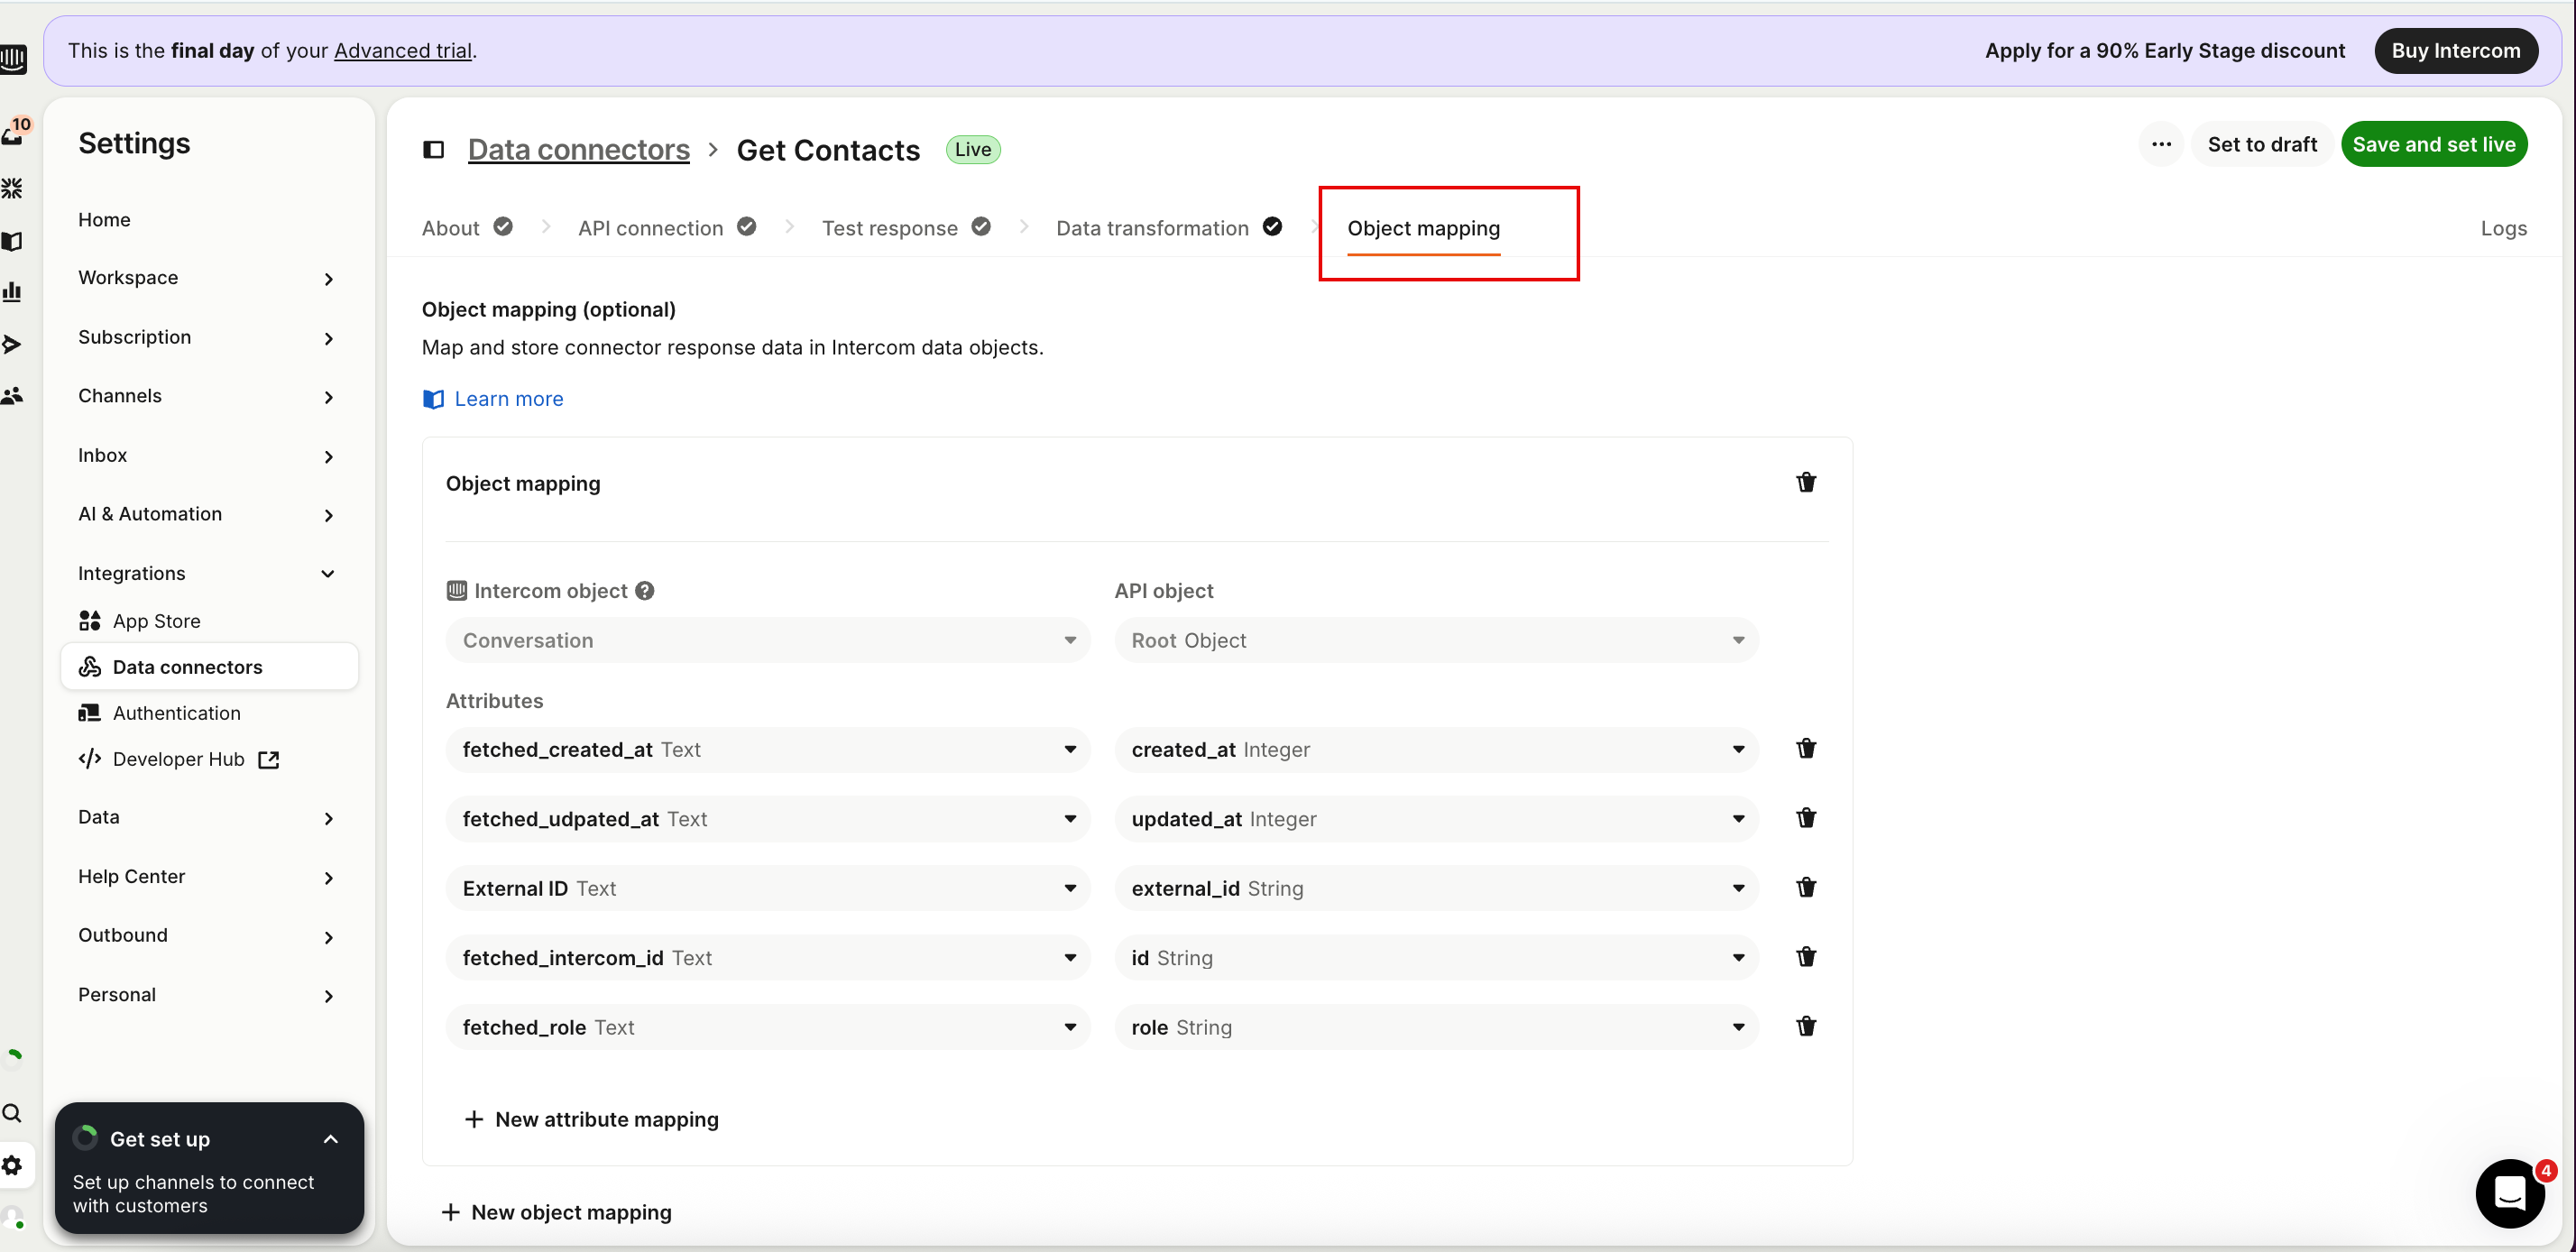Viewport: 2576px width, 1252px height.
Task: Click trash icon for role mapping
Action: tap(1805, 1026)
